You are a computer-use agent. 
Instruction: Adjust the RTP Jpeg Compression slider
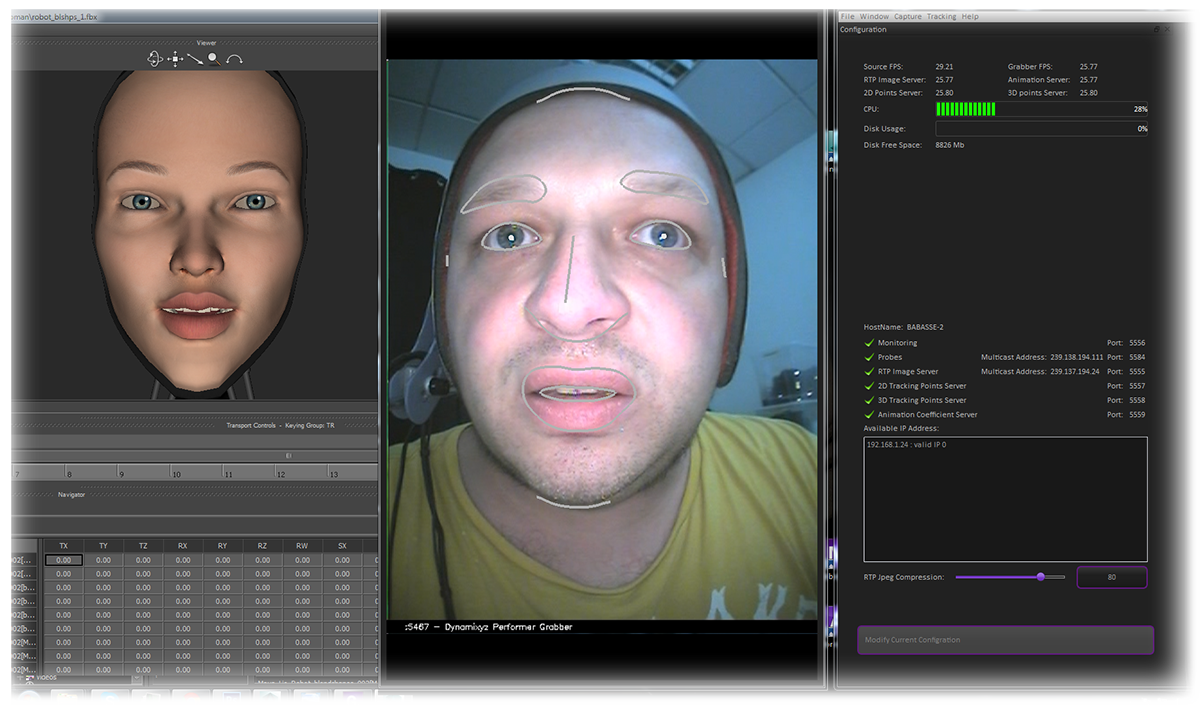pos(1040,577)
